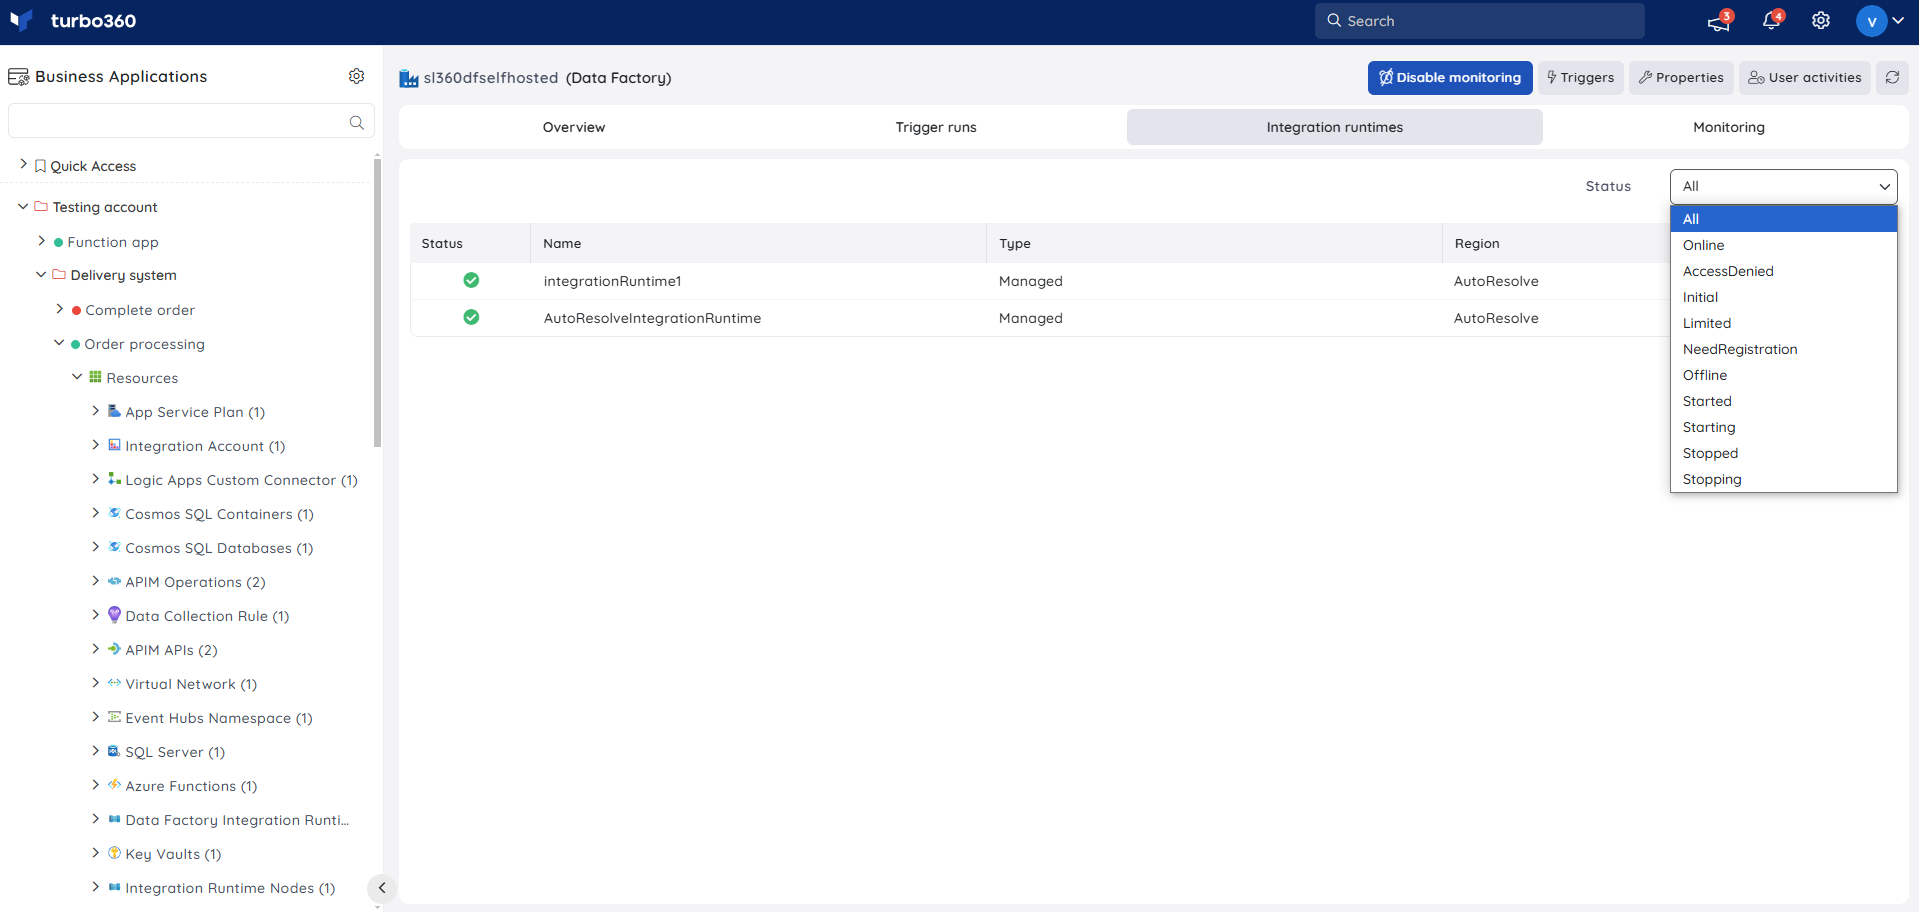Click the Cosmos SQL Databases icon
This screenshot has width=1919, height=912.
point(114,547)
